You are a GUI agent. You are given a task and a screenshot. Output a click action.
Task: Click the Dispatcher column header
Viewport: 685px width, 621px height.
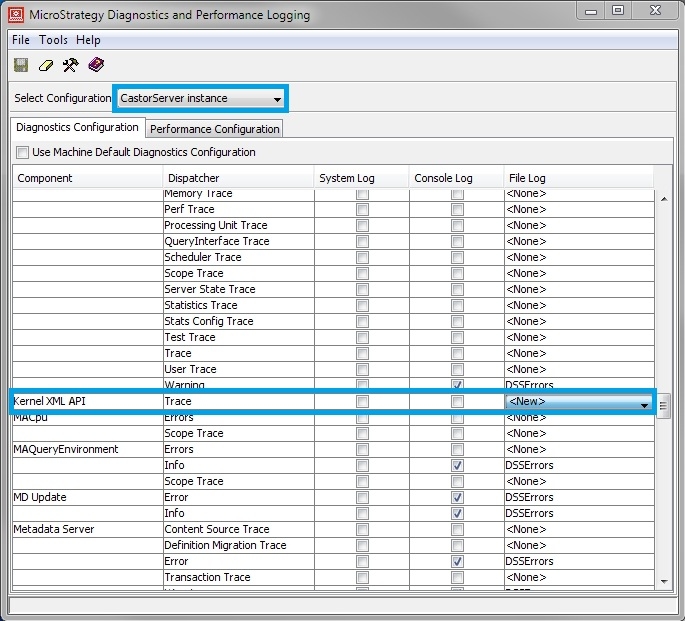[237, 178]
